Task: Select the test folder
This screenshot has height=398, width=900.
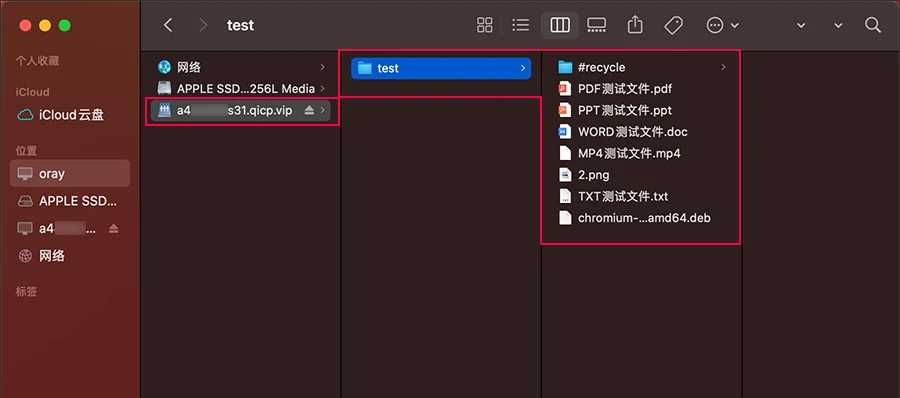Action: point(441,68)
